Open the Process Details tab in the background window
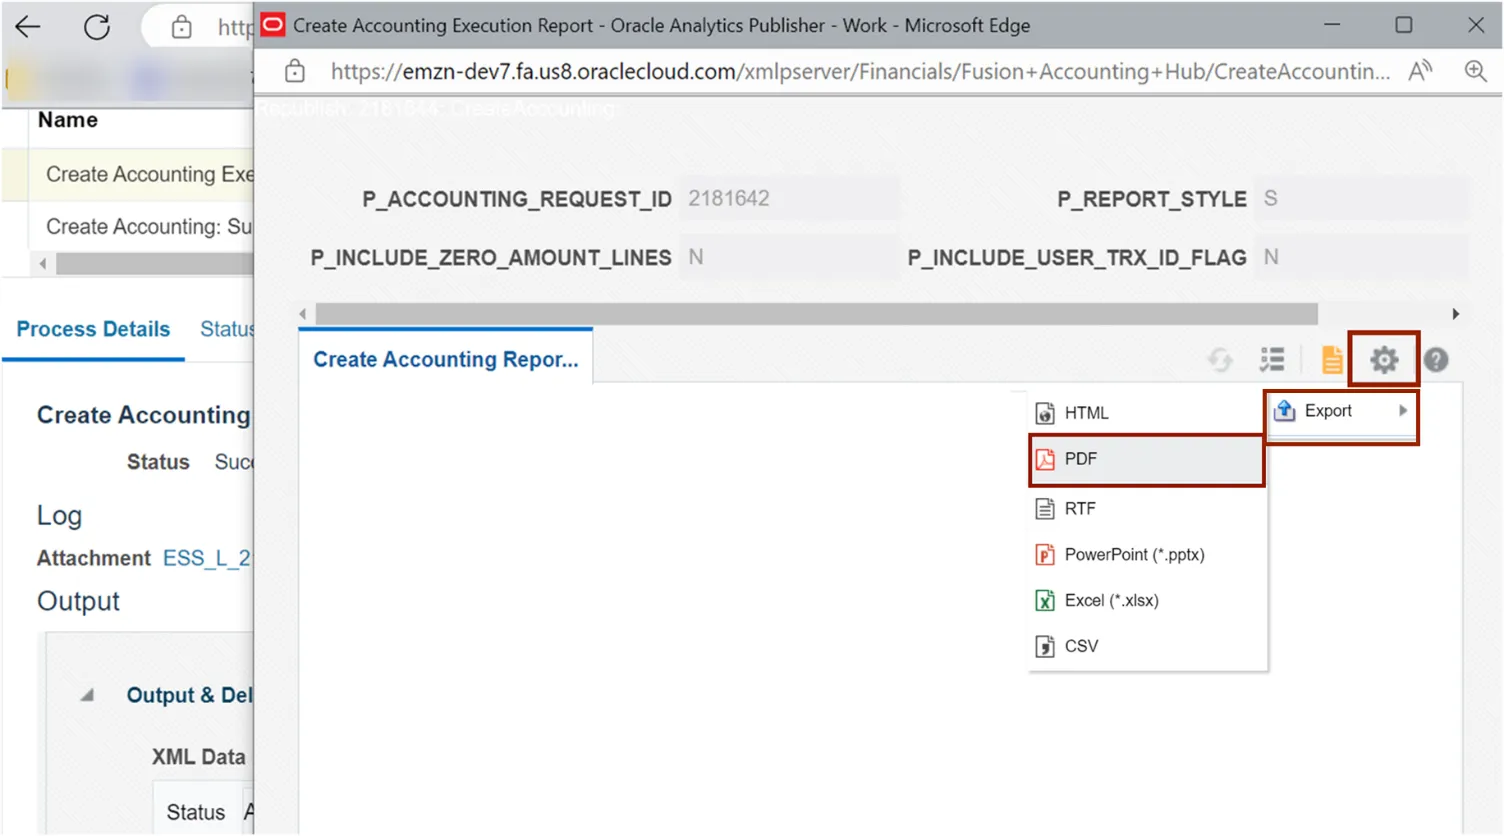 pos(94,329)
